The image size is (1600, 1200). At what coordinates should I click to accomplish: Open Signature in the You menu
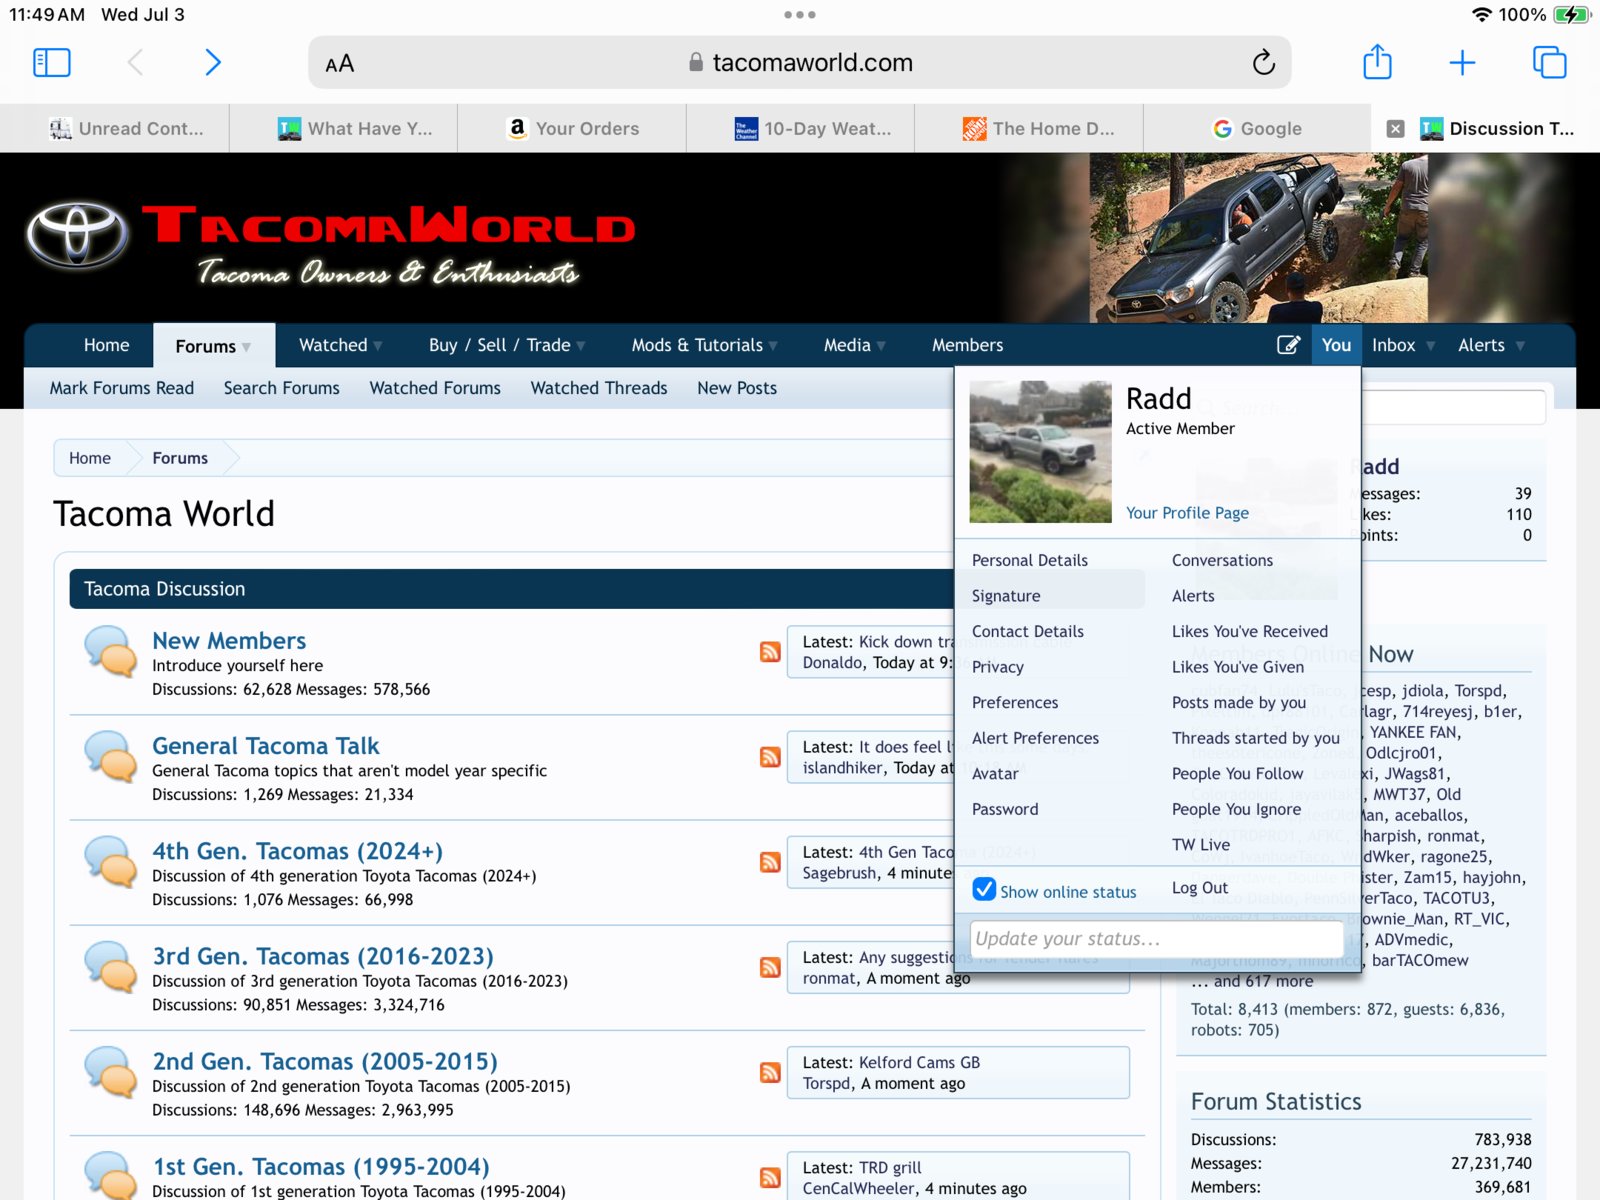[x=1006, y=596]
